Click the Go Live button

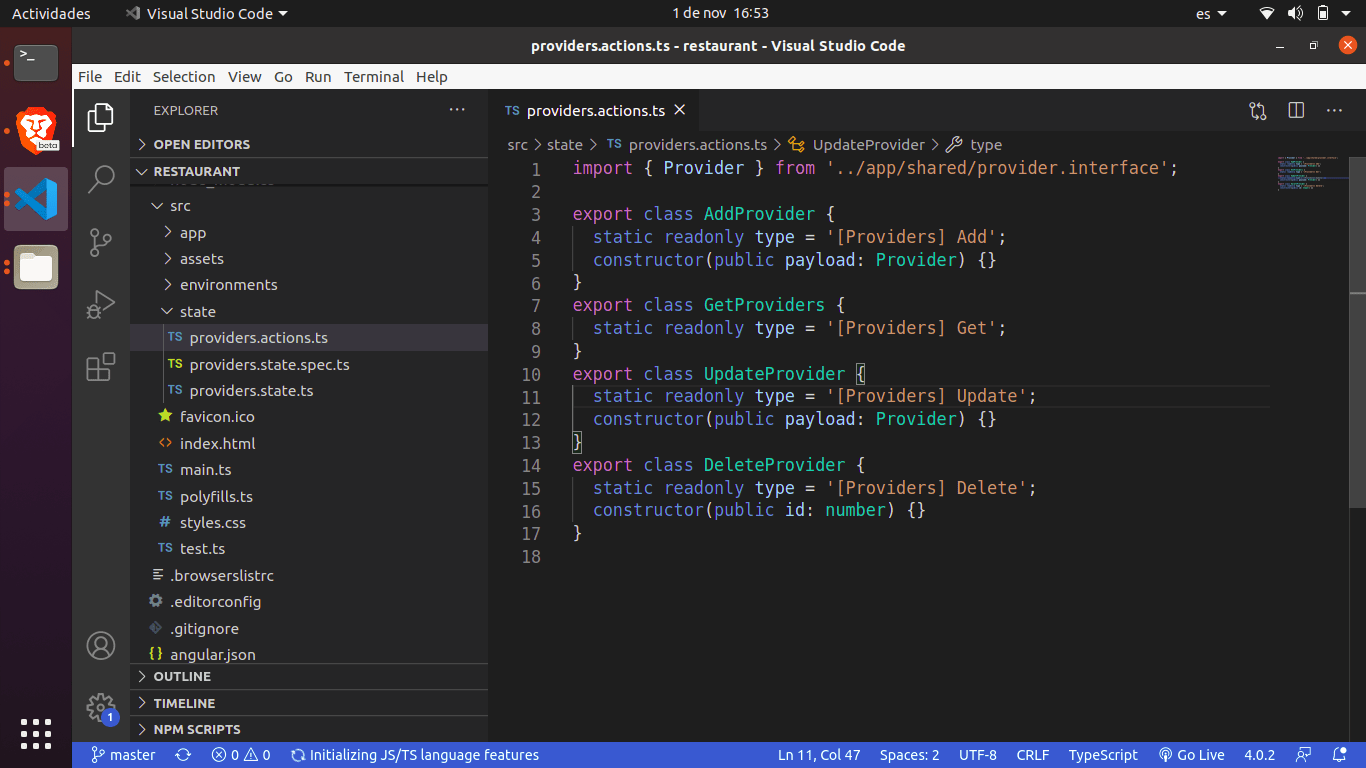1191,755
